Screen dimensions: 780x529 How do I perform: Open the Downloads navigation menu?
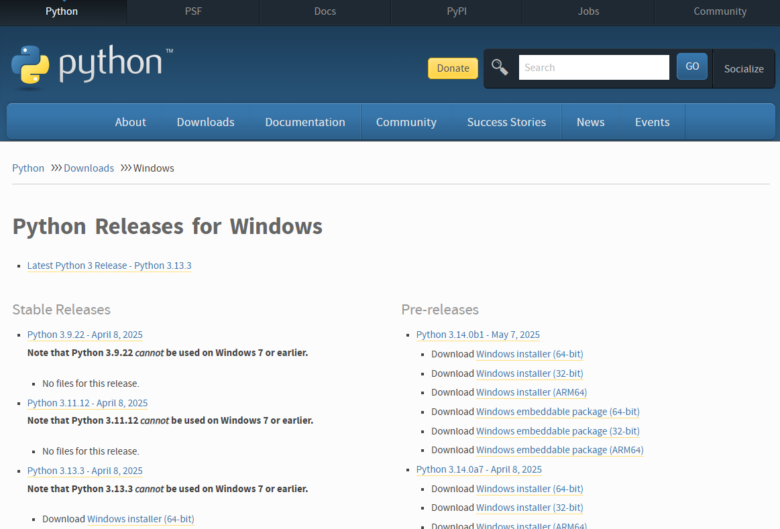coord(205,122)
